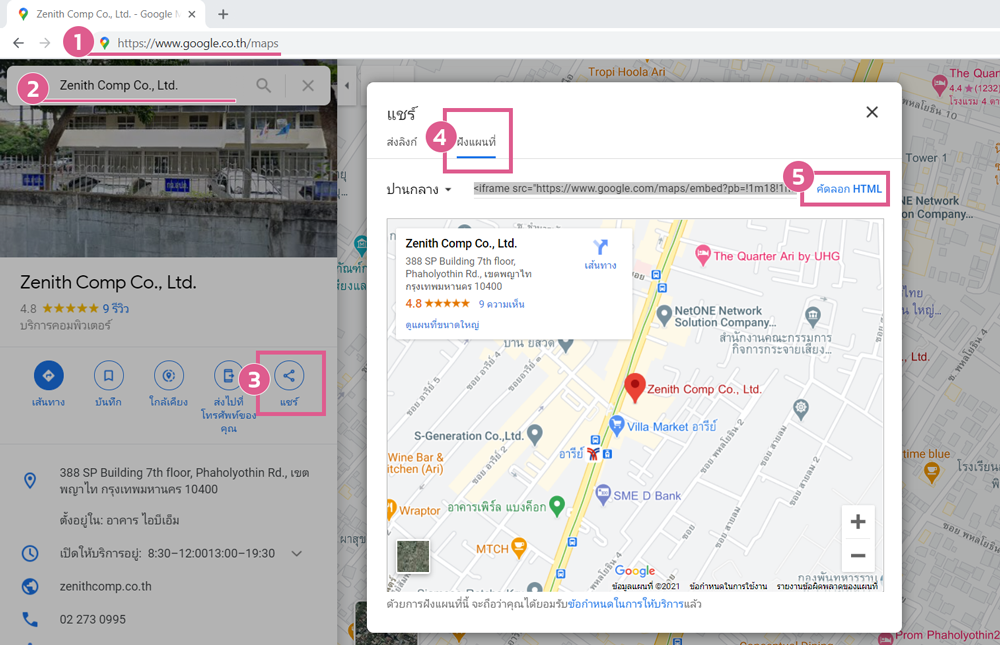This screenshot has width=1000, height=645.
Task: Toggle satellite view thumbnail in preview
Action: tap(413, 556)
